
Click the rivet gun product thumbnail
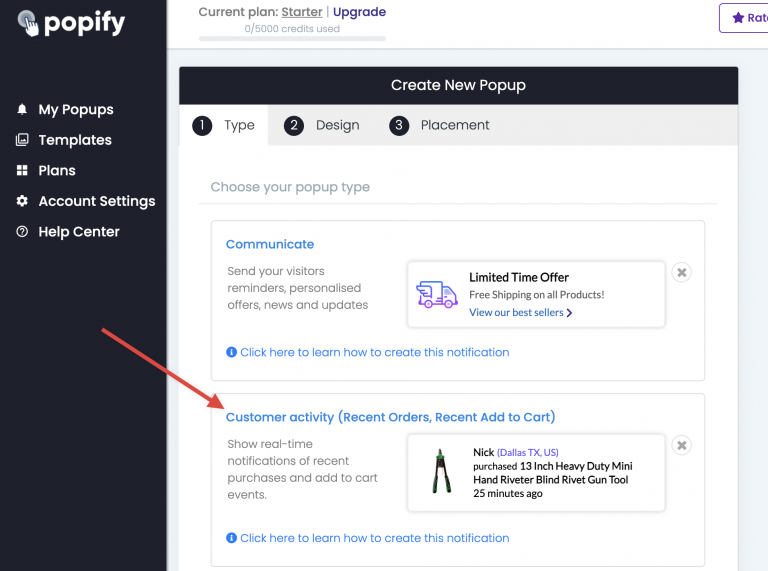point(441,471)
